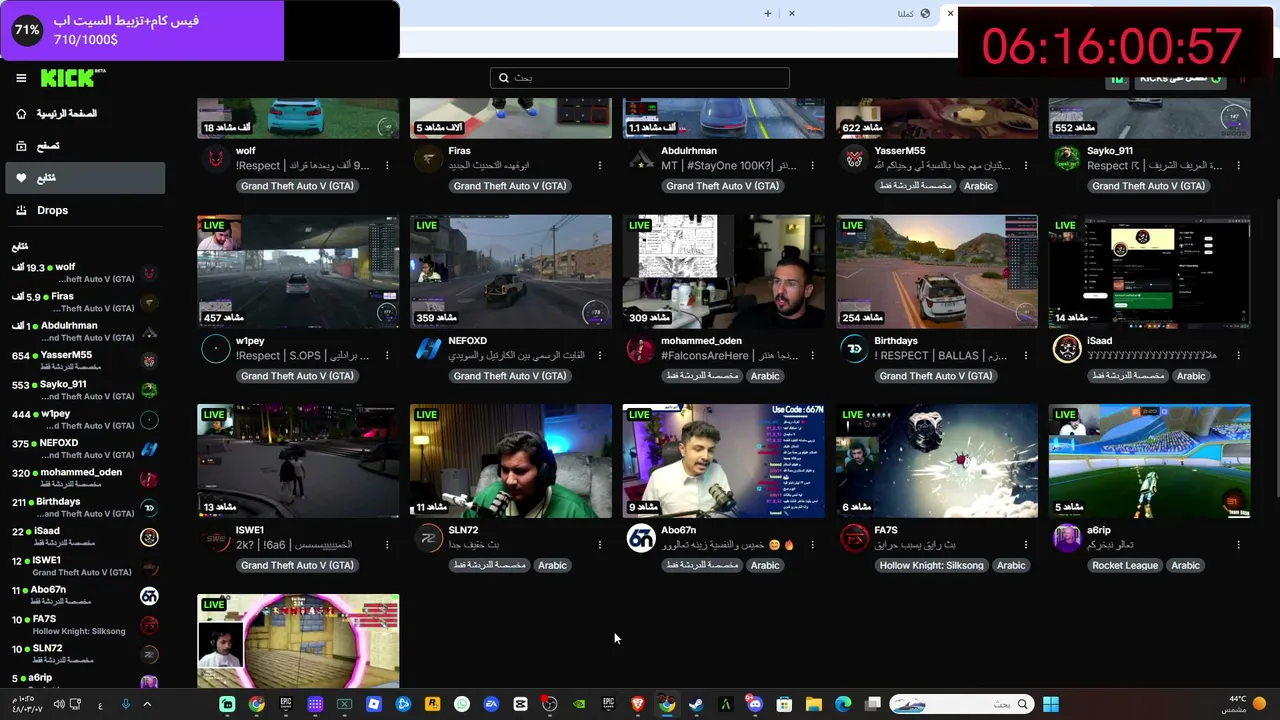This screenshot has width=1280, height=720.
Task: Click the heart following icon
Action: (x=21, y=178)
